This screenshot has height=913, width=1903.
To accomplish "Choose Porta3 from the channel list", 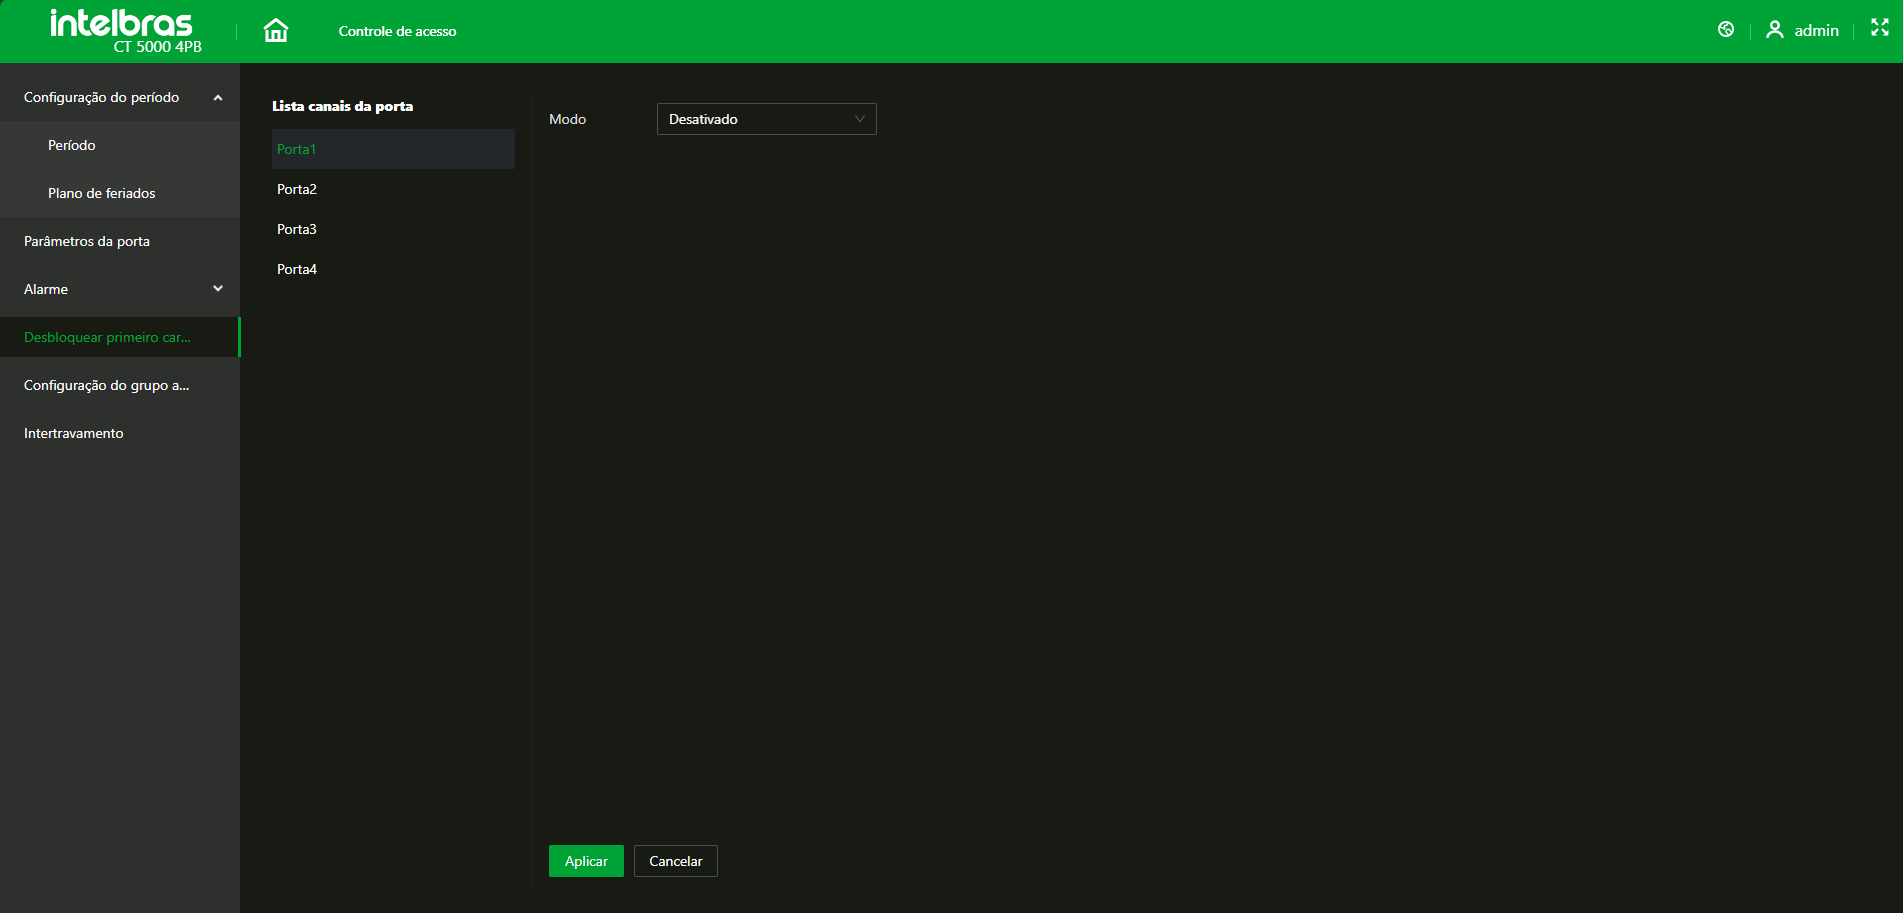I will [x=297, y=229].
